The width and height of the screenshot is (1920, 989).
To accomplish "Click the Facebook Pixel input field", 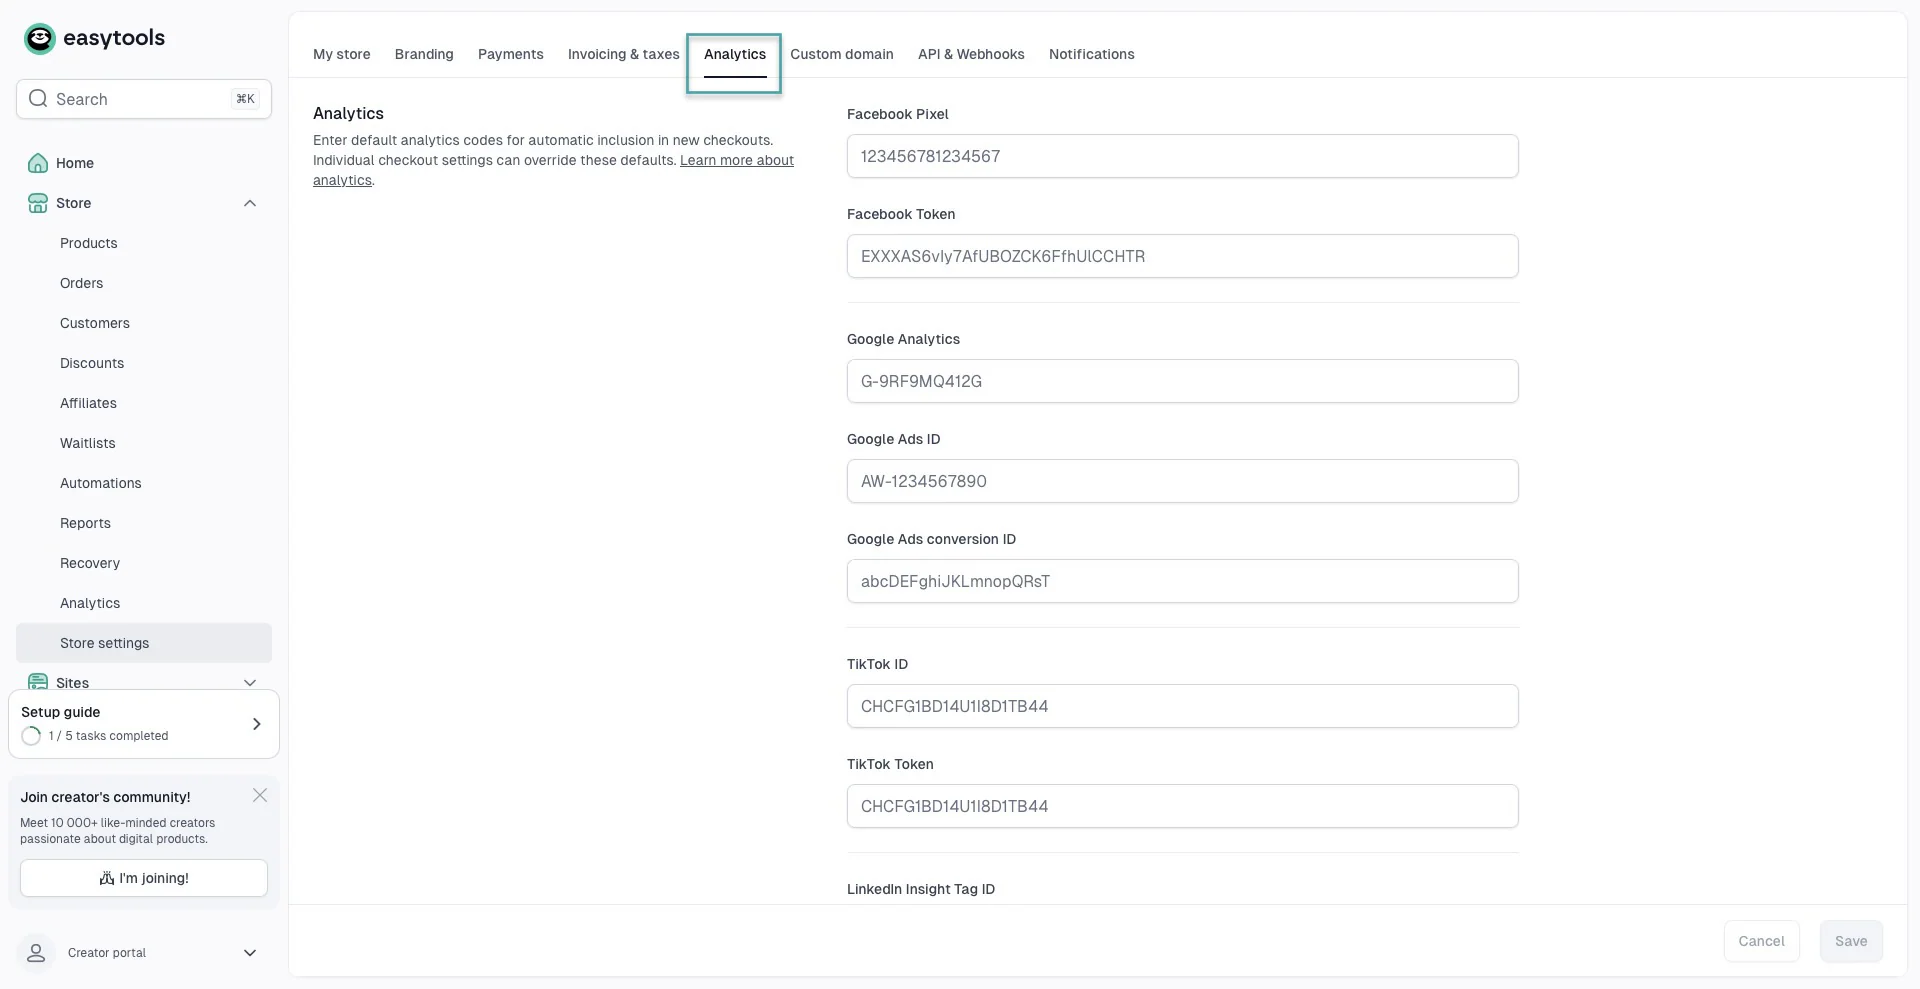I will (x=1183, y=156).
